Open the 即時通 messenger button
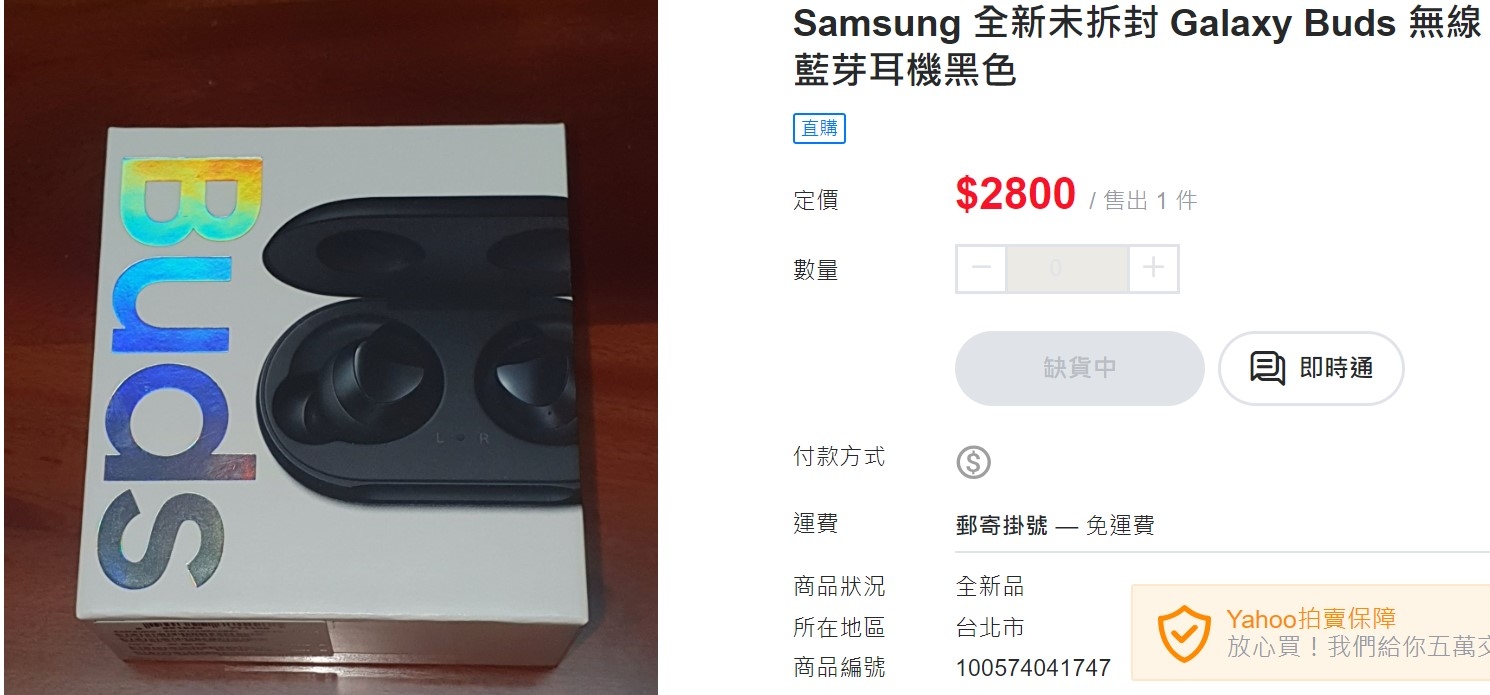This screenshot has width=1490, height=695. [1311, 368]
